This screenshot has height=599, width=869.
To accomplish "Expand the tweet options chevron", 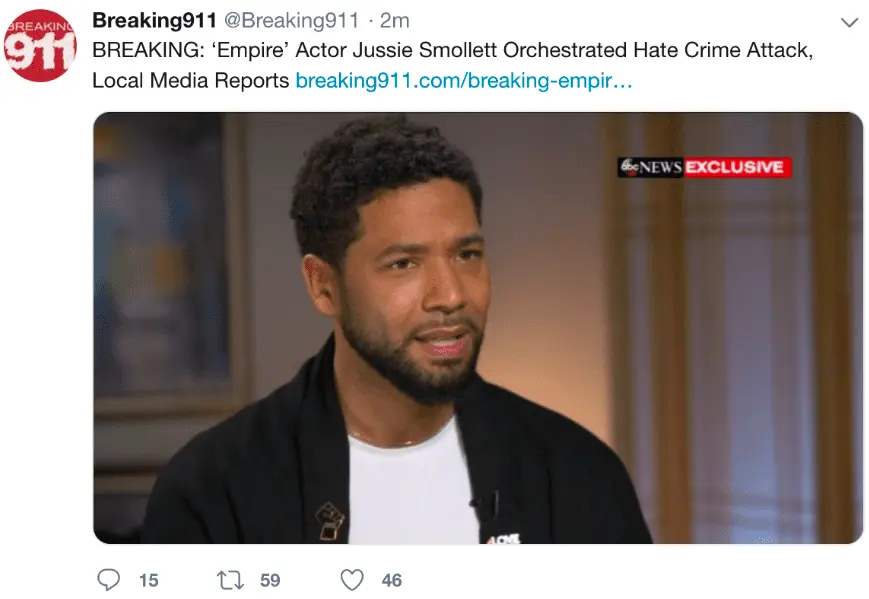I will pyautogui.click(x=849, y=22).
